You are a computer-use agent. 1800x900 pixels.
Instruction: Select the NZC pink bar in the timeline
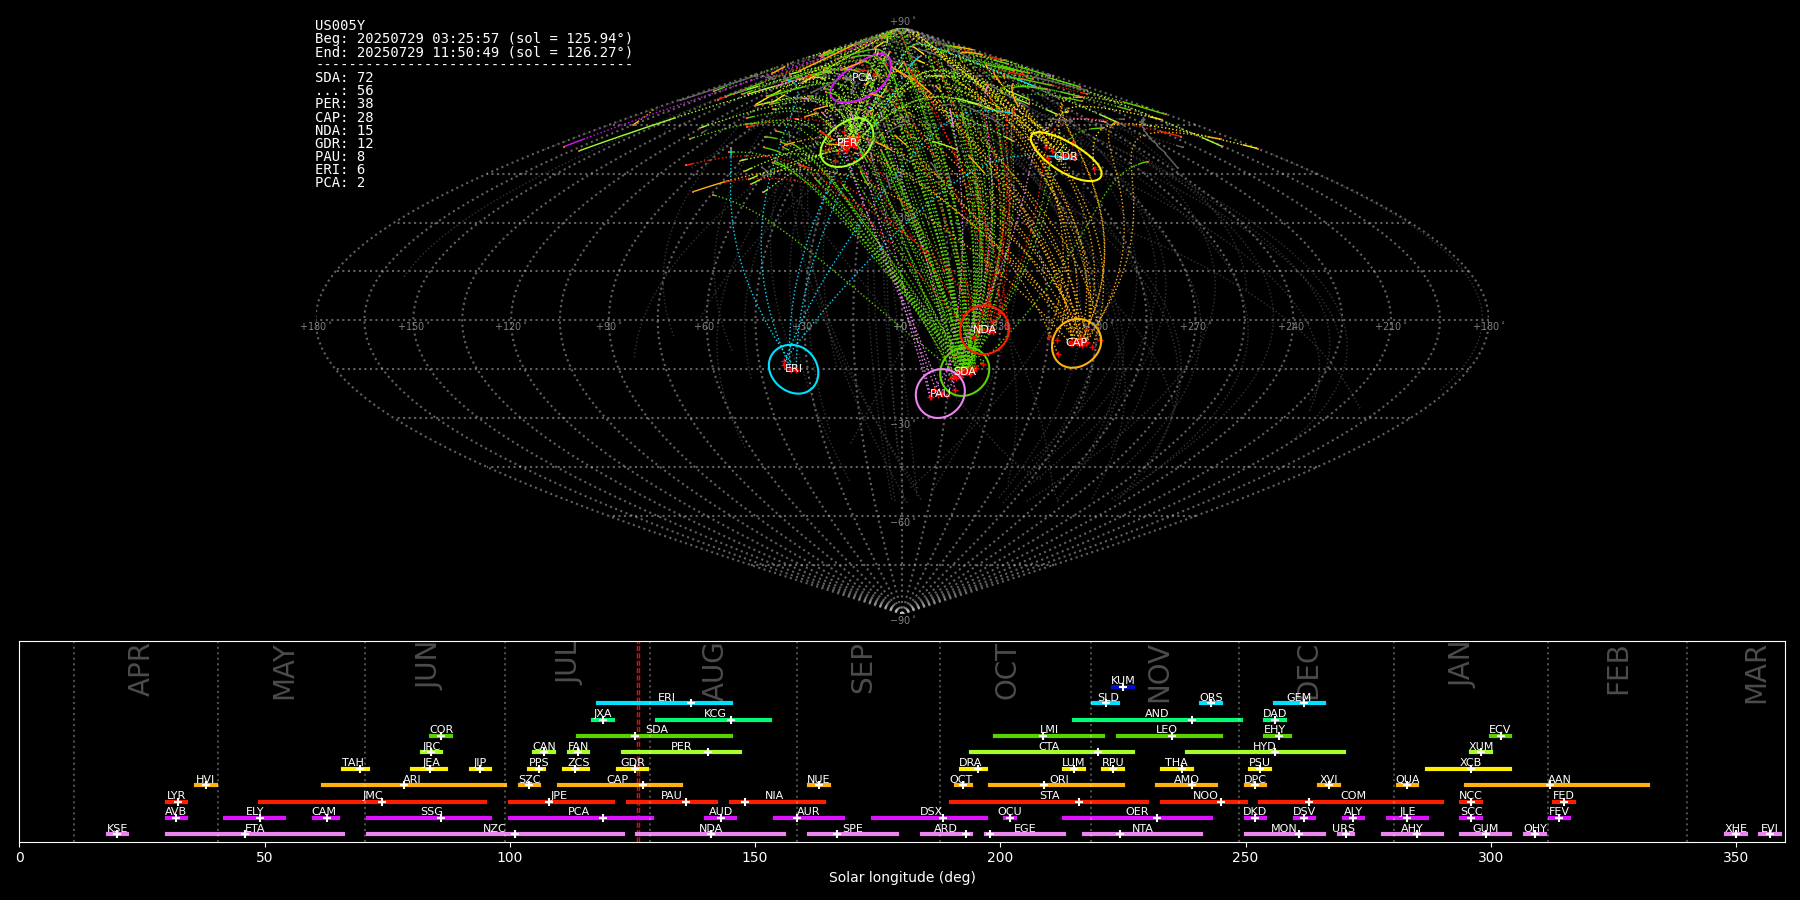pos(495,834)
